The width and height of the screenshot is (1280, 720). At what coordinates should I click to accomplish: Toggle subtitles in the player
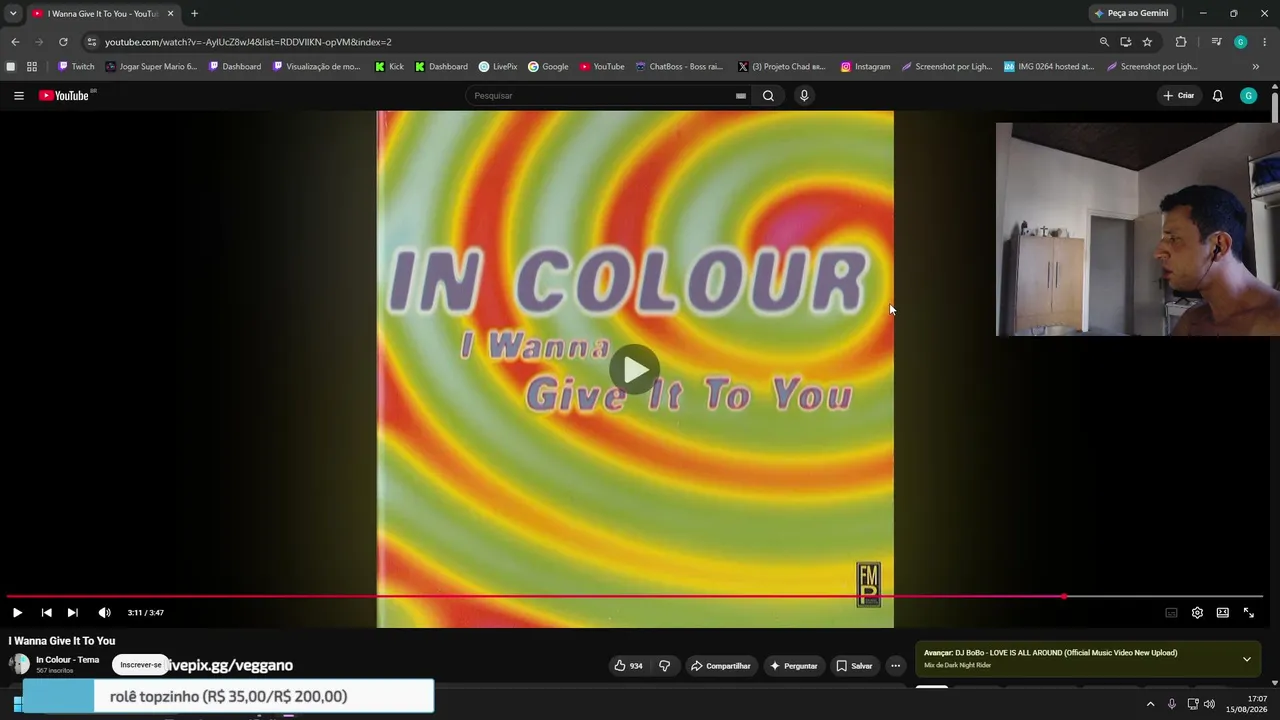point(1171,613)
